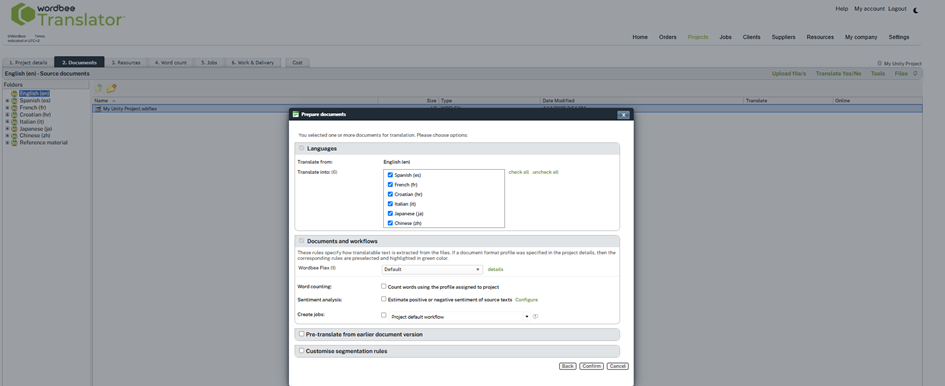Click the go-up folder arrow icon
Viewport: 945px width, 386px height.
99,88
